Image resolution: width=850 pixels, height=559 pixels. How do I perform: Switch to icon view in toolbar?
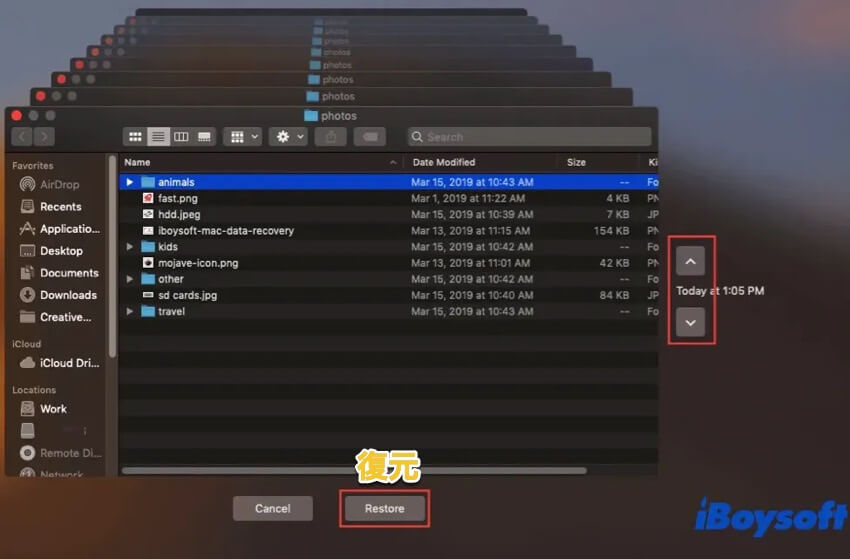pos(135,136)
